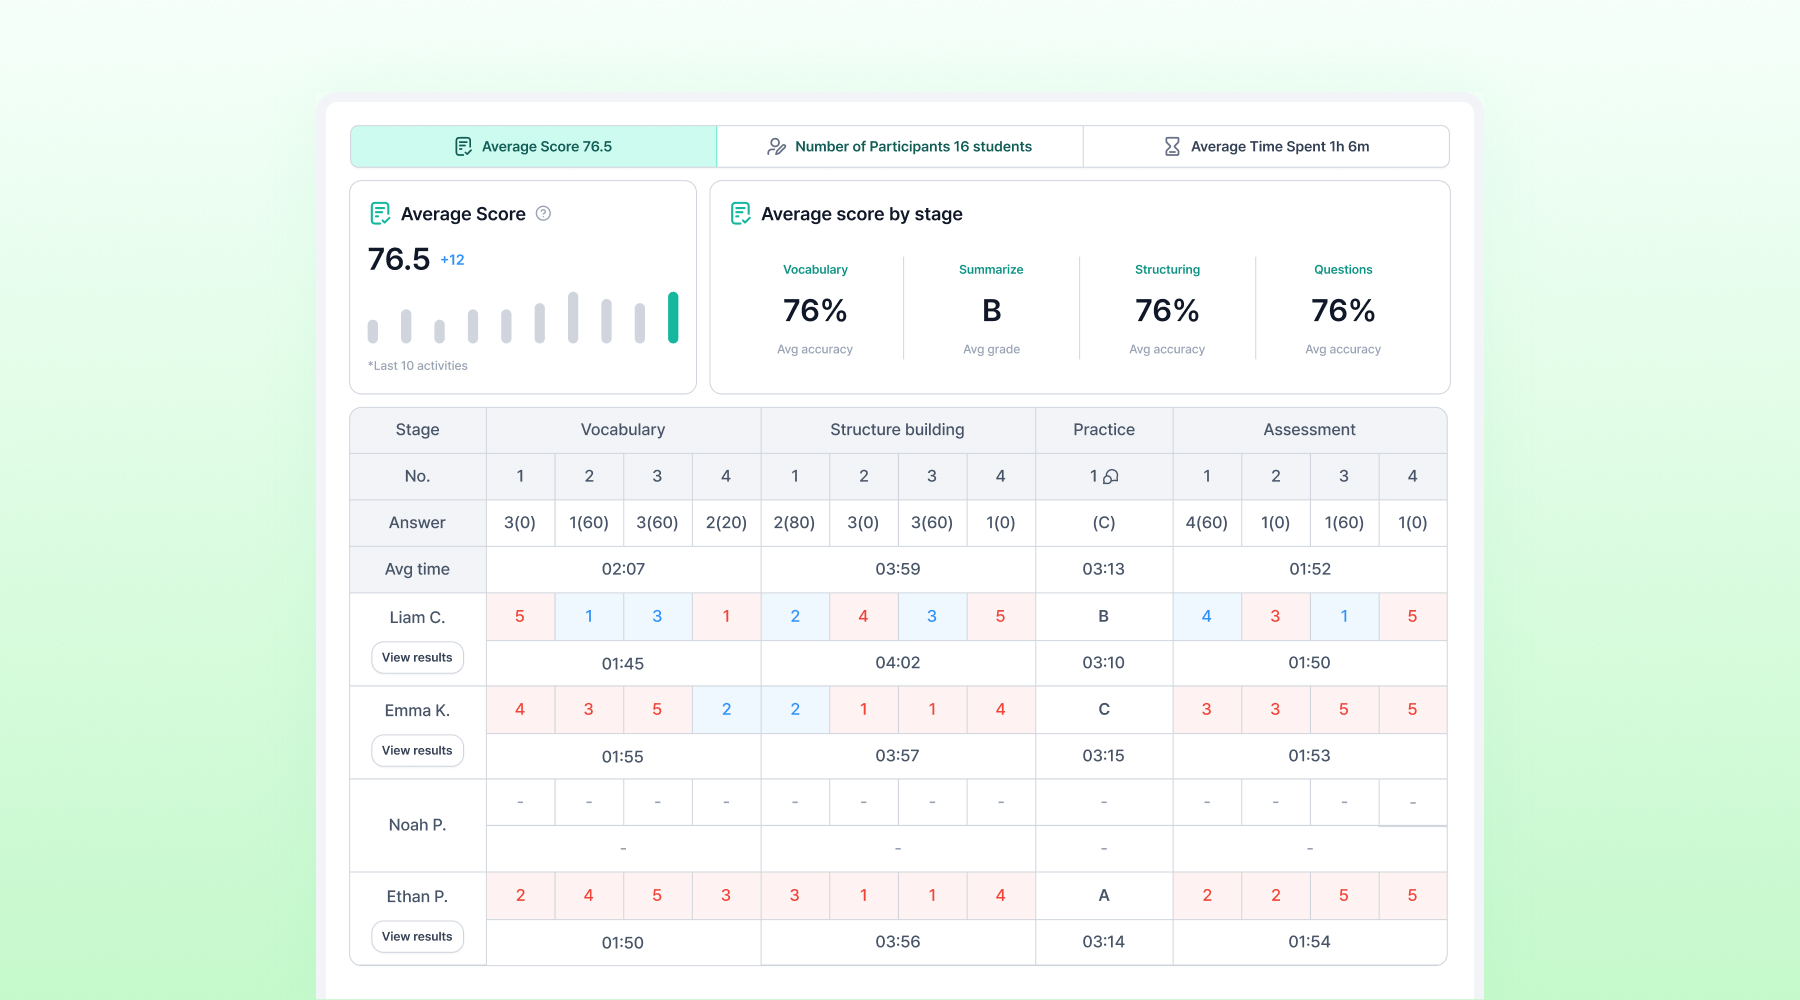Click the icon beside Average score by stage
Viewport: 1800px width, 1000px height.
(x=740, y=213)
